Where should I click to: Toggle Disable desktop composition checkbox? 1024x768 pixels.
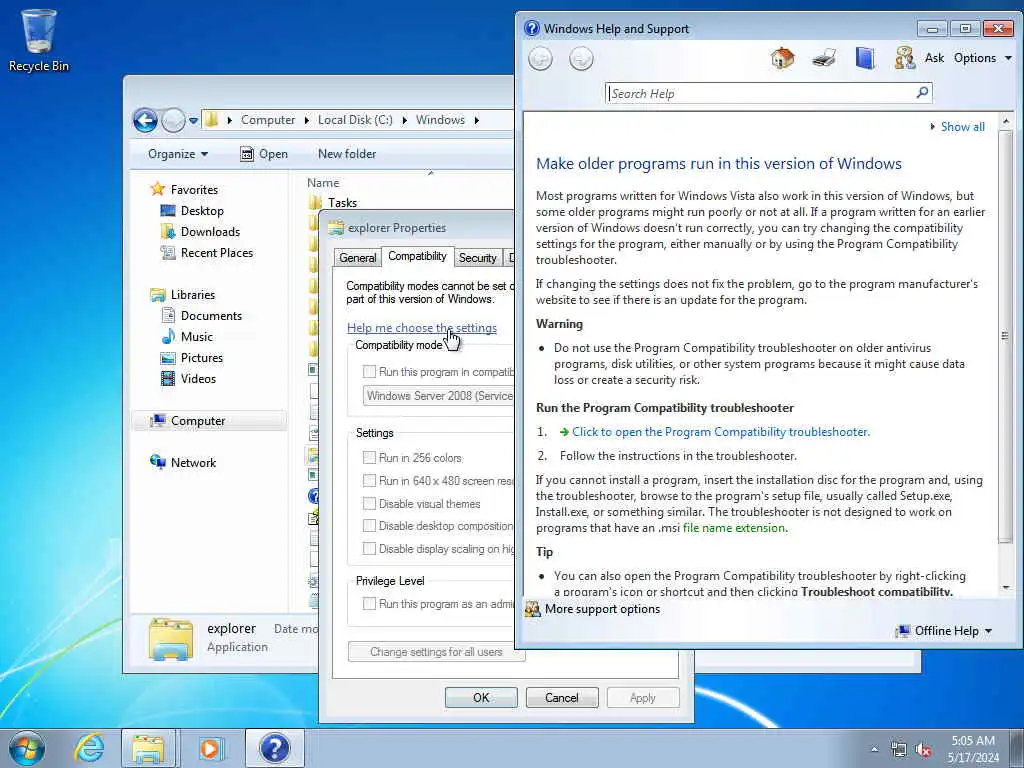pos(369,526)
